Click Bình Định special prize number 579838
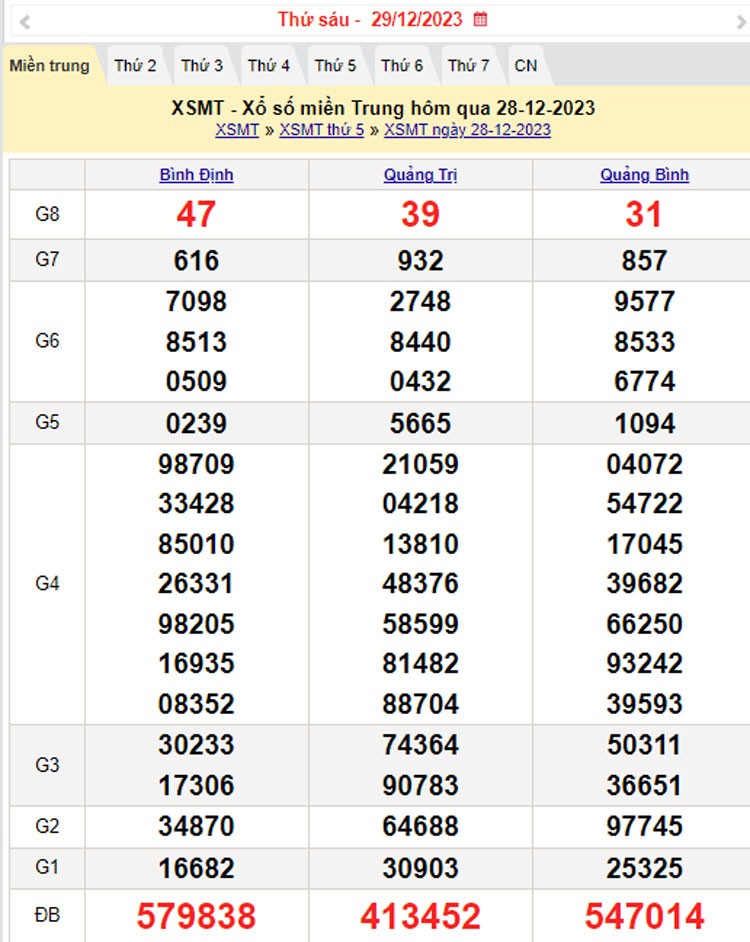The image size is (750, 942). tap(196, 915)
